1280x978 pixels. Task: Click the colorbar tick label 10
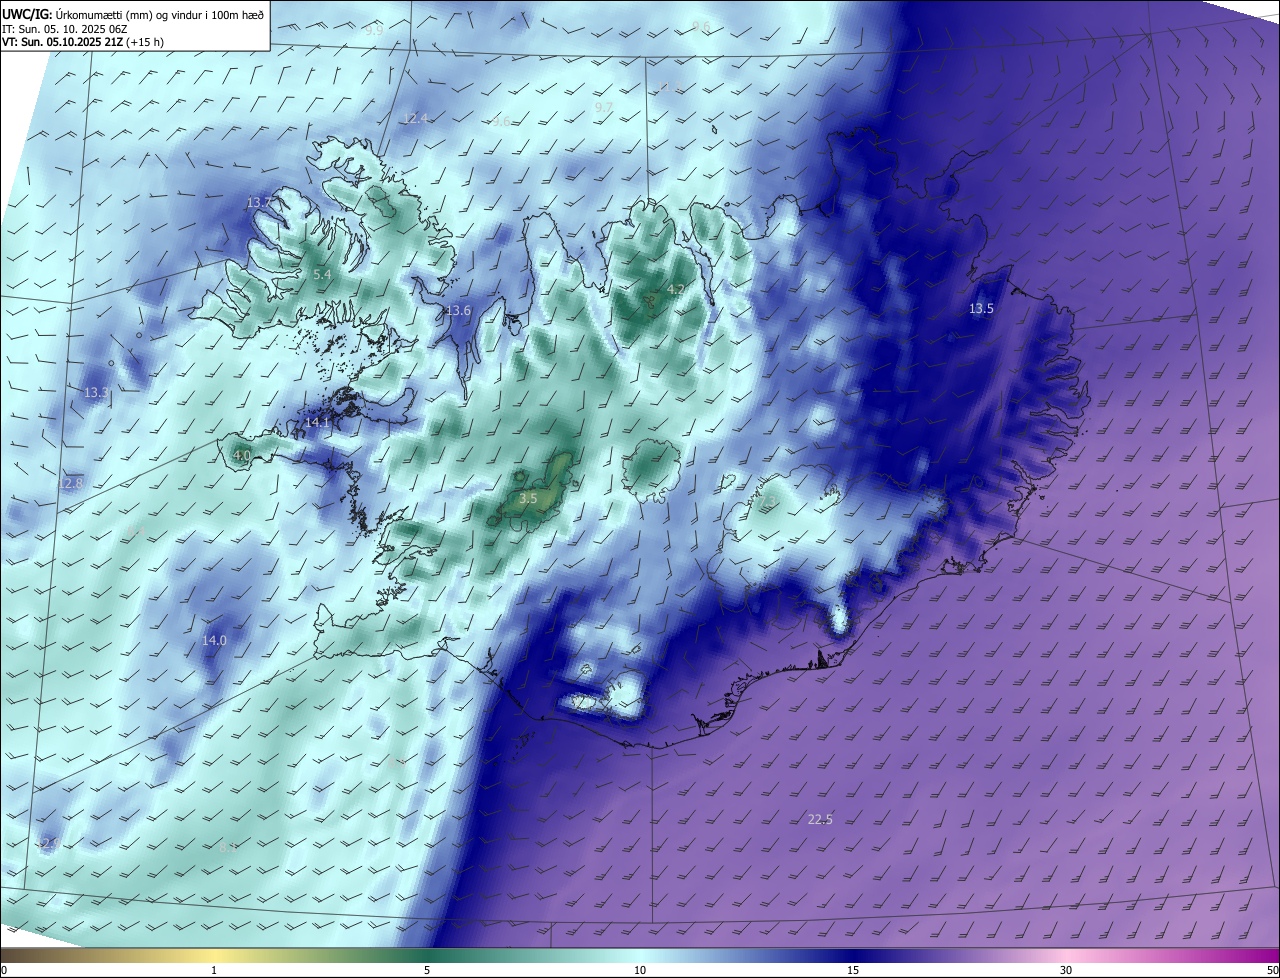pyautogui.click(x=640, y=970)
